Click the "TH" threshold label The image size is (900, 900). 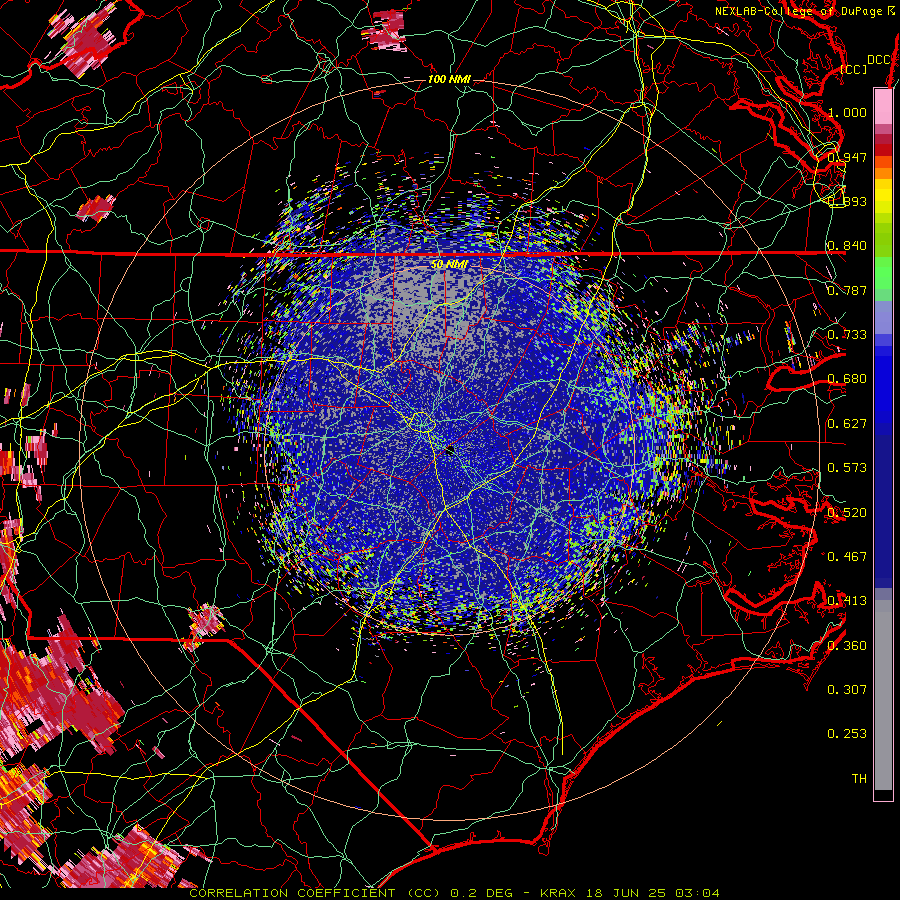pyautogui.click(x=859, y=778)
